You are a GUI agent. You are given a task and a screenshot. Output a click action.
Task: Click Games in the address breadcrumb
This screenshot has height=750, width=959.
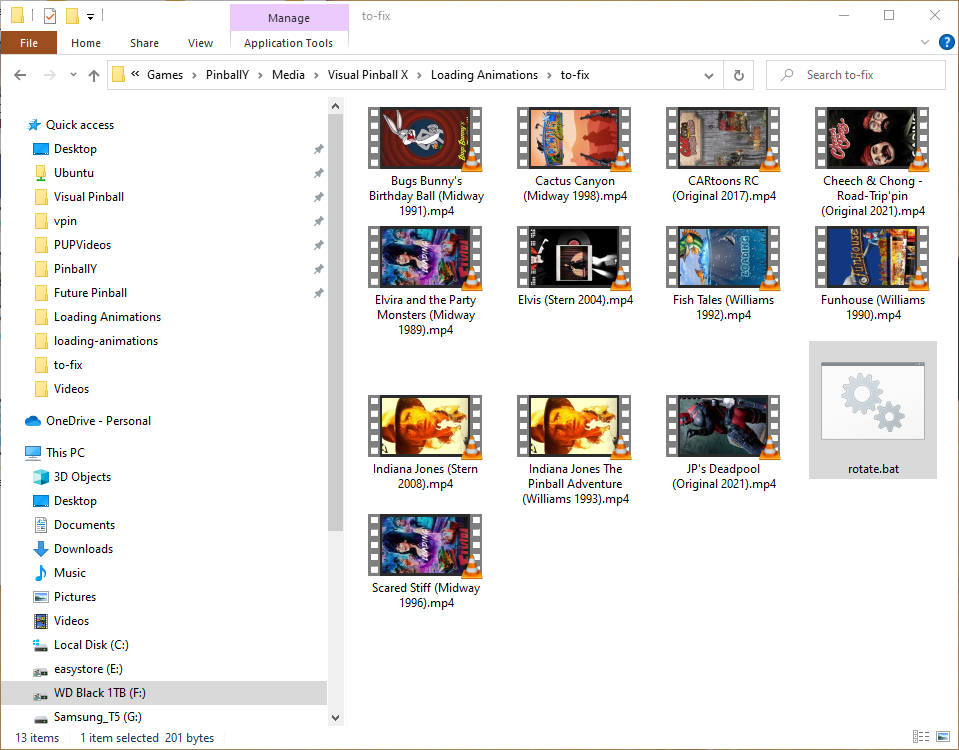[x=165, y=75]
